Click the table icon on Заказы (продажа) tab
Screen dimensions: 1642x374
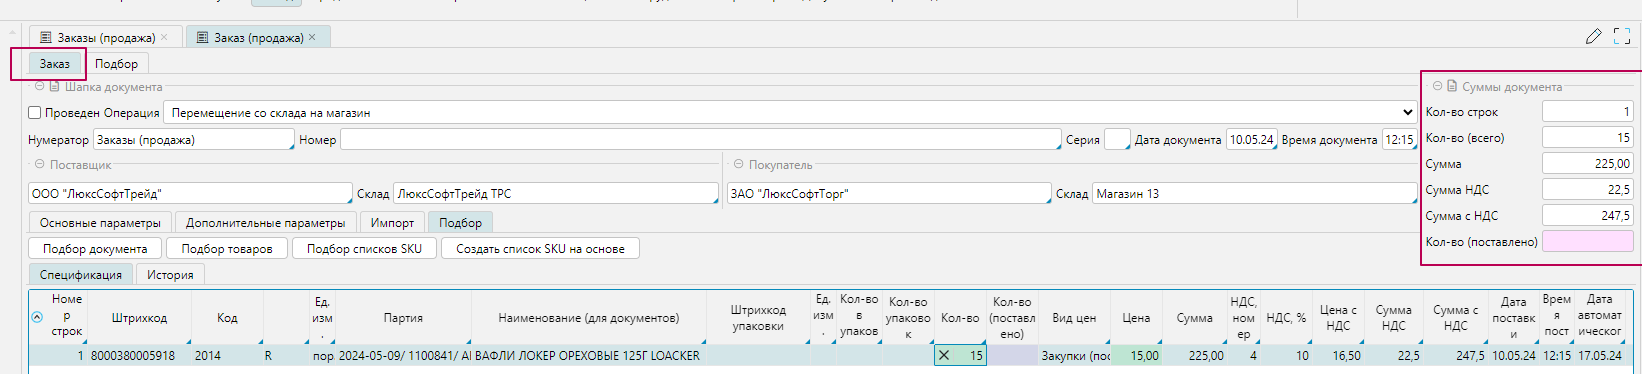pos(45,37)
